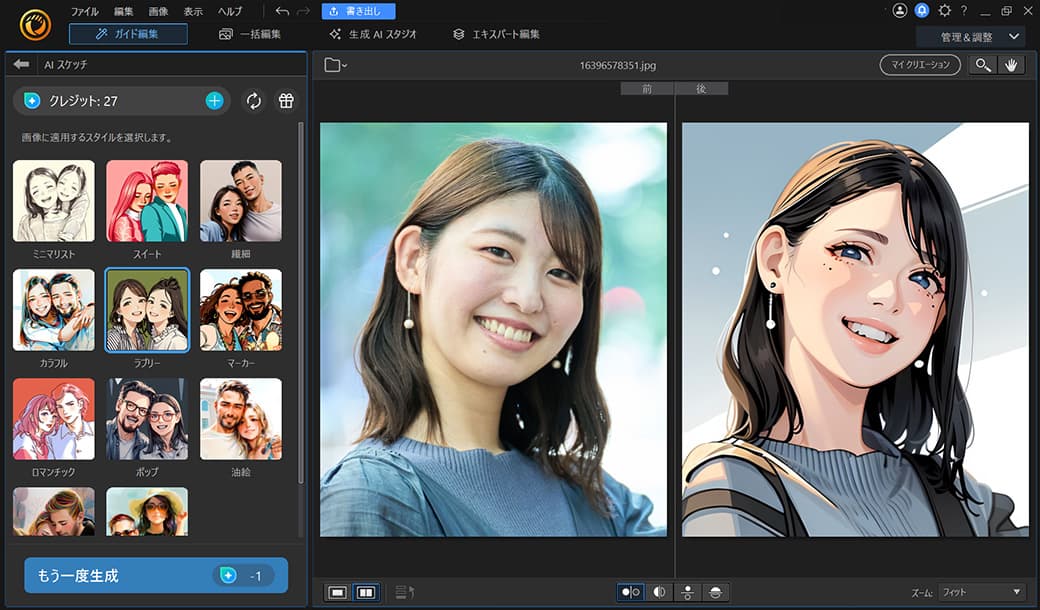Select the hand pan tool
This screenshot has height=610, width=1040.
coord(1013,63)
